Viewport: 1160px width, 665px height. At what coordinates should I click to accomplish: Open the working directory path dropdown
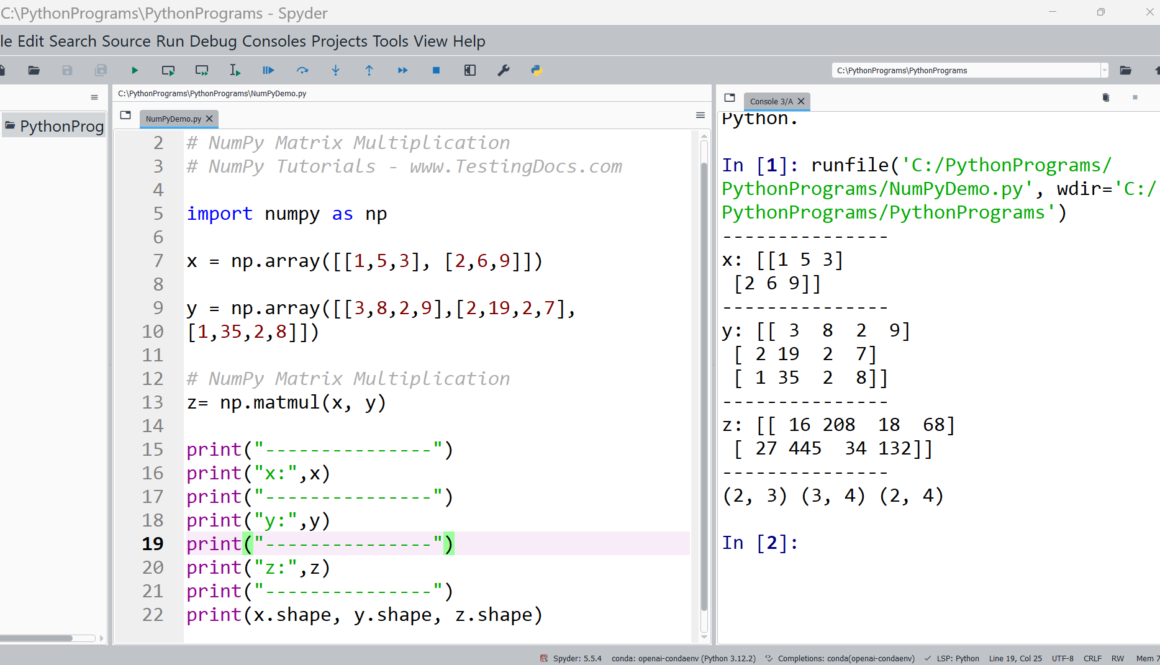click(x=1104, y=71)
